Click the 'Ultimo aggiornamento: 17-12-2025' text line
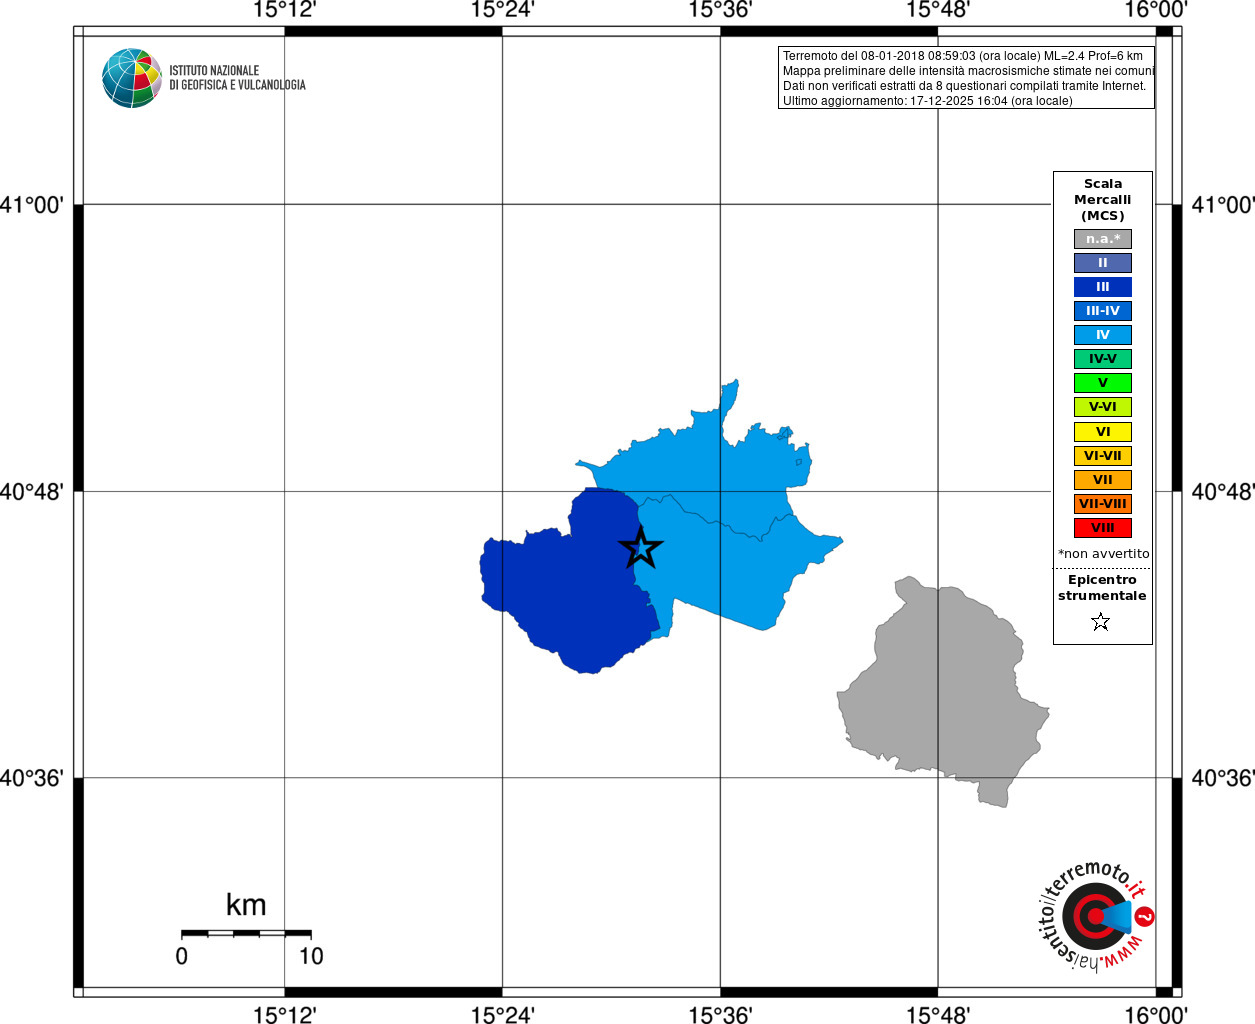 tap(928, 101)
